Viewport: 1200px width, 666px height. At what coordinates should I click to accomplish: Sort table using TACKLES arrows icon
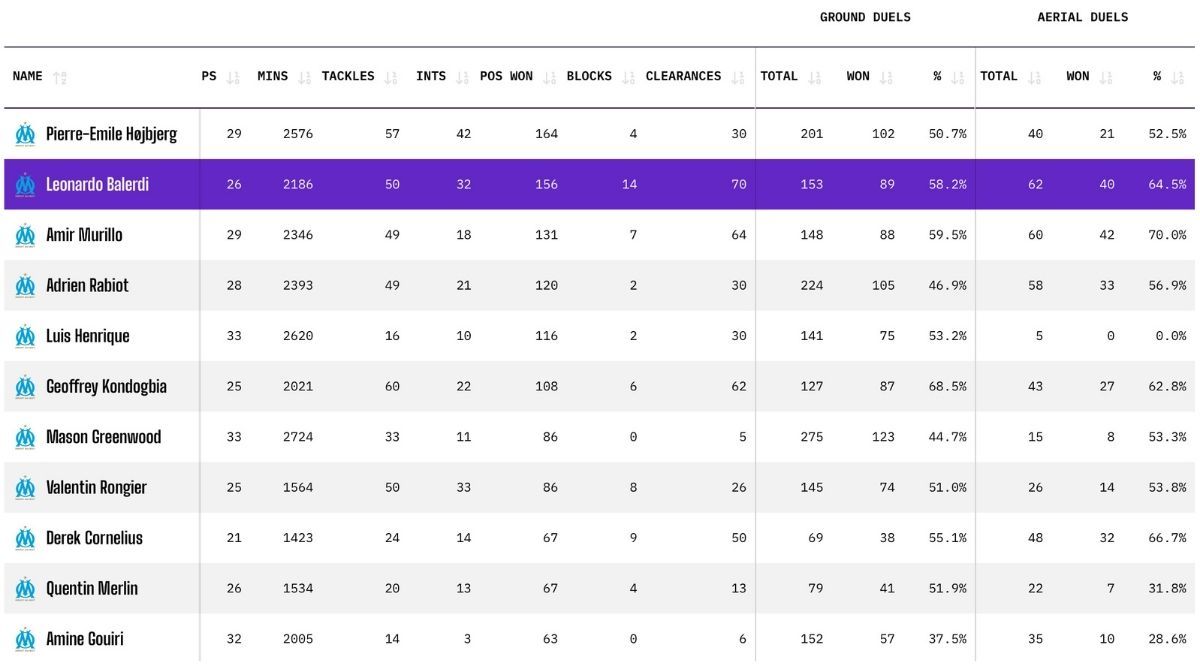click(x=391, y=77)
